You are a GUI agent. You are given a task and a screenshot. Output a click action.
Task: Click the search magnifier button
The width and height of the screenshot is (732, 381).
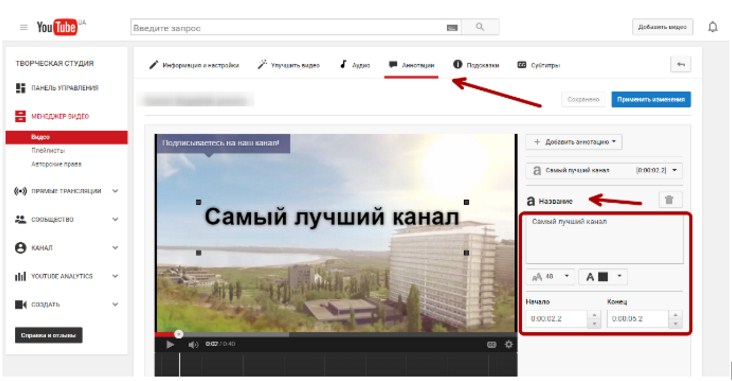(480, 27)
